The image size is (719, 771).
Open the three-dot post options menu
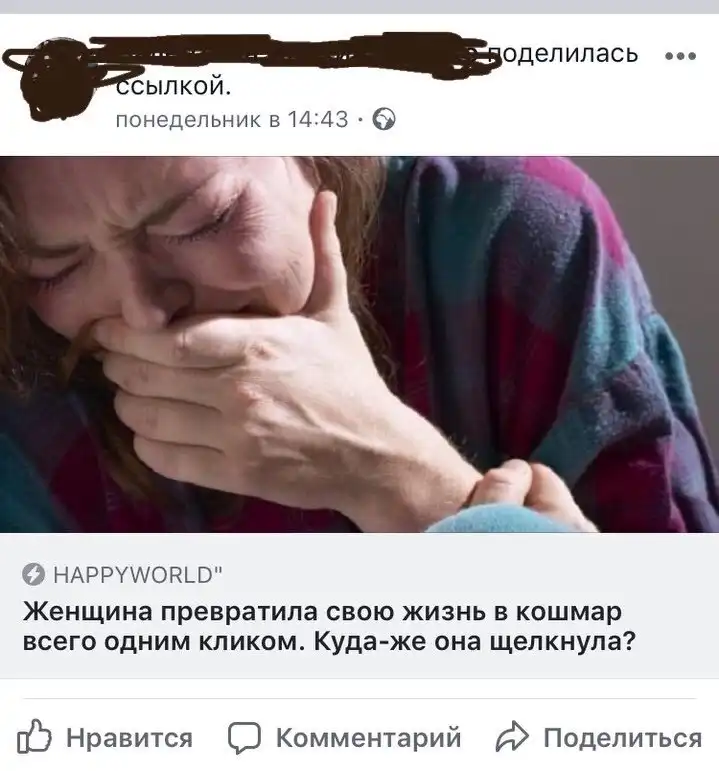681,56
